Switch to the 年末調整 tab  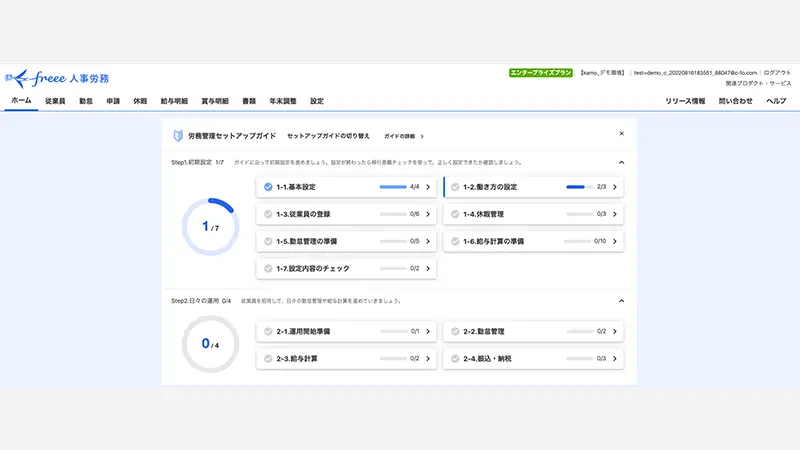coord(284,101)
